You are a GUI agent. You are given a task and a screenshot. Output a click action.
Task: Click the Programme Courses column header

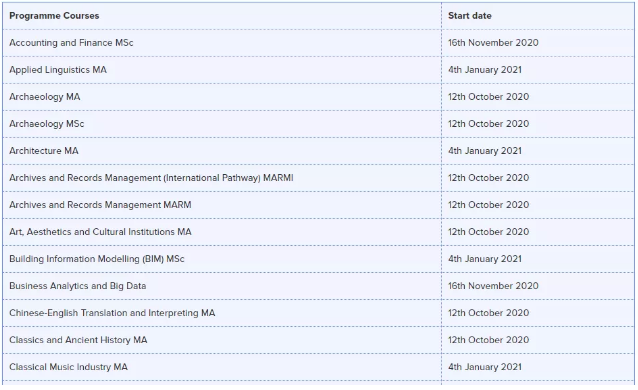click(x=54, y=16)
